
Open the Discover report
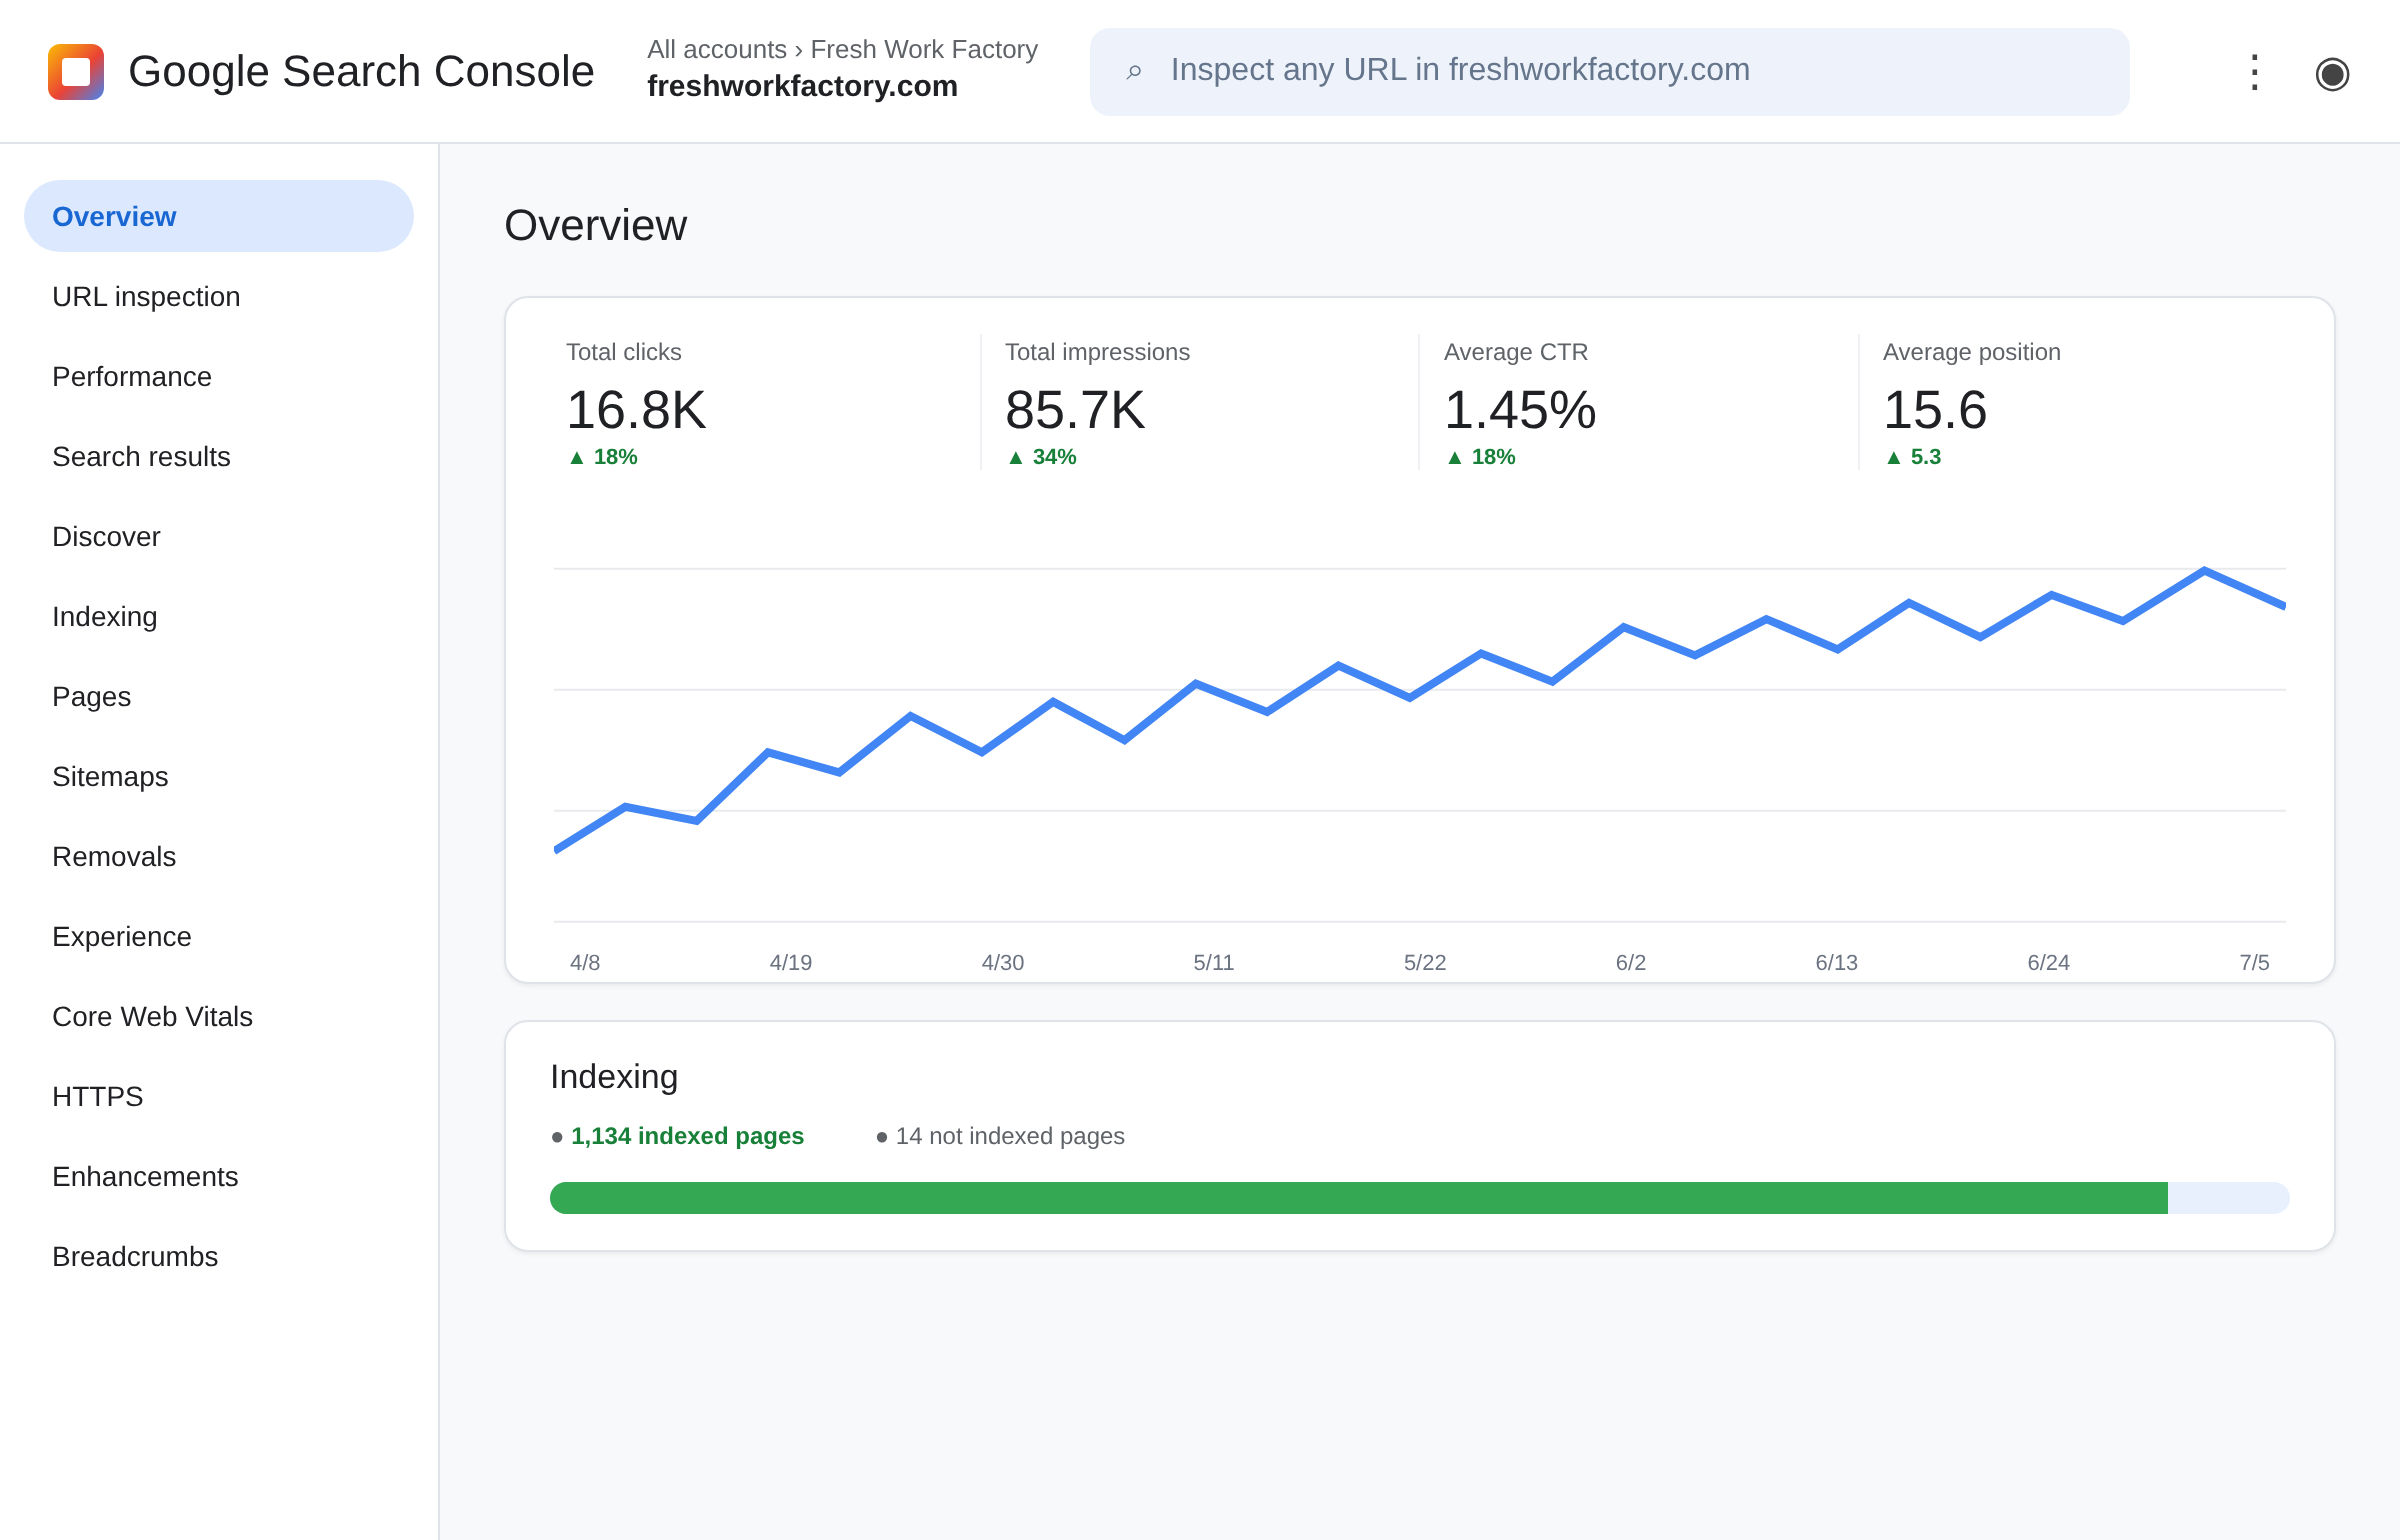(219, 536)
